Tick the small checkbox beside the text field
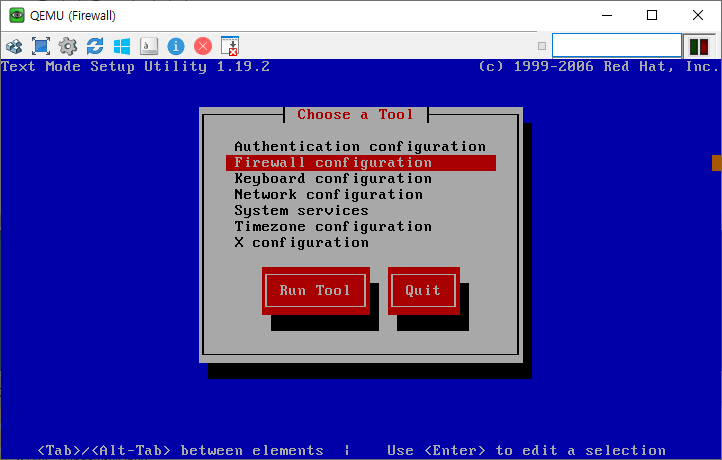This screenshot has height=460, width=722. pyautogui.click(x=542, y=46)
